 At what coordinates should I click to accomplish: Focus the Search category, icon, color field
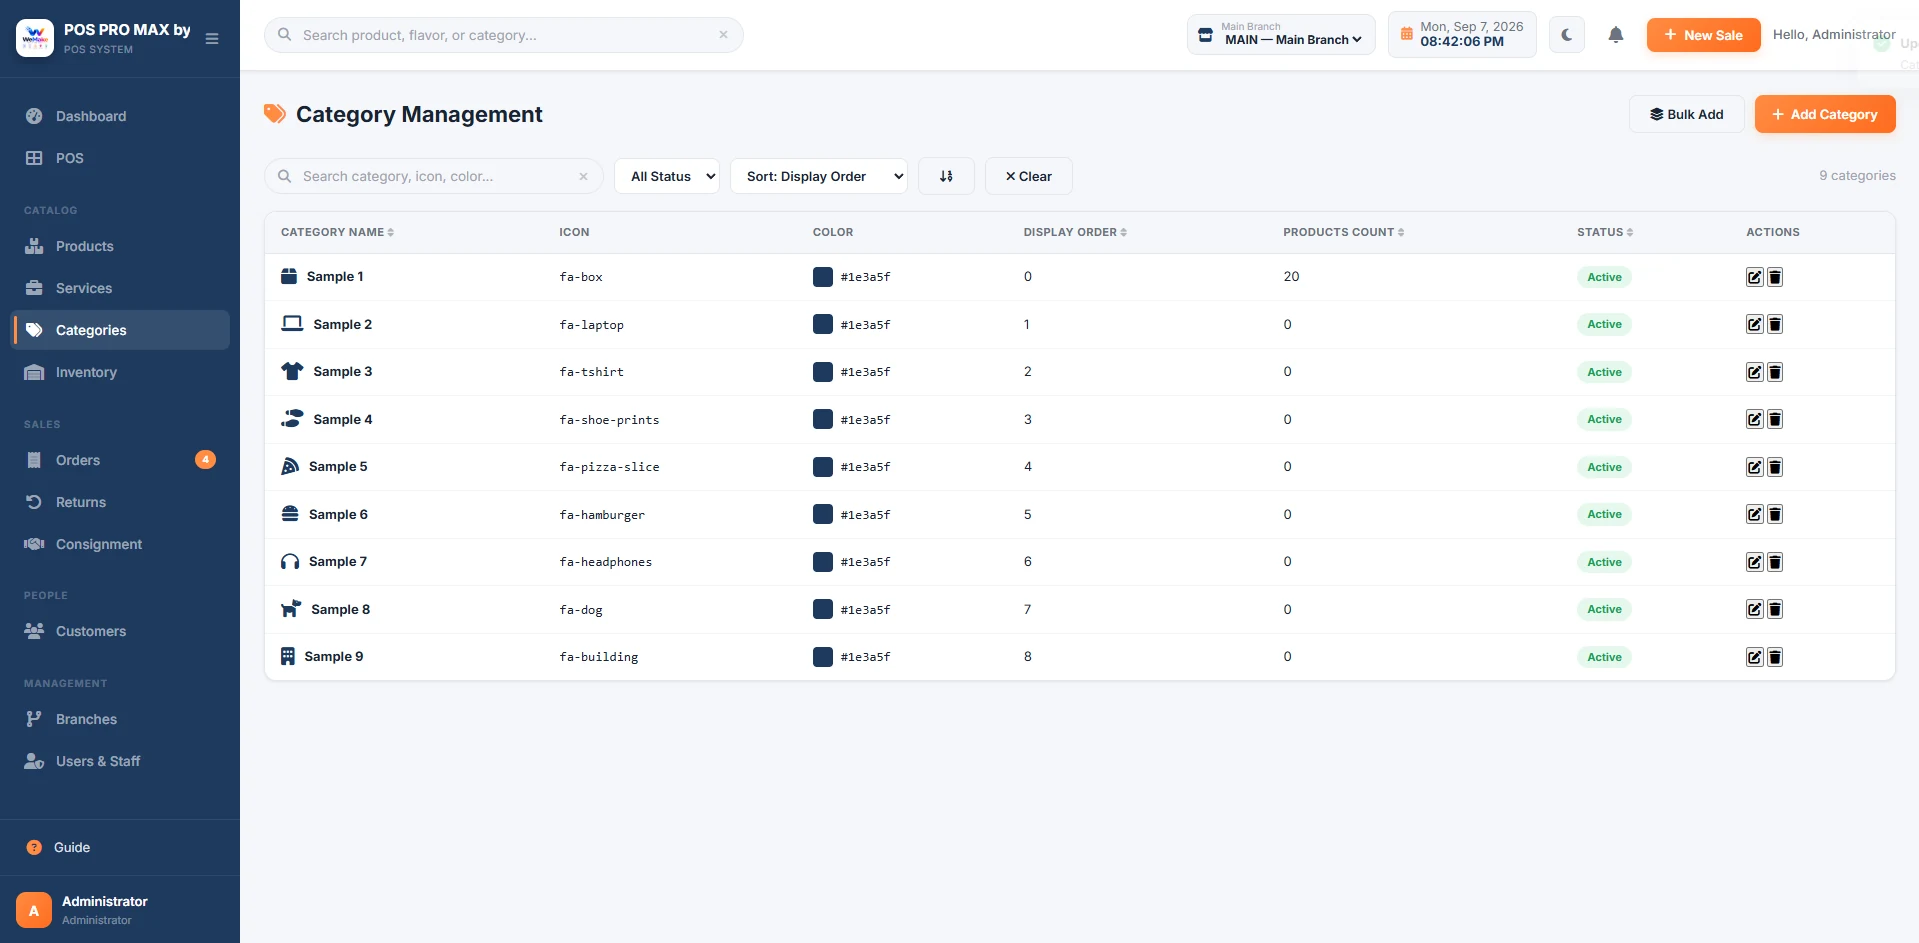(x=434, y=176)
